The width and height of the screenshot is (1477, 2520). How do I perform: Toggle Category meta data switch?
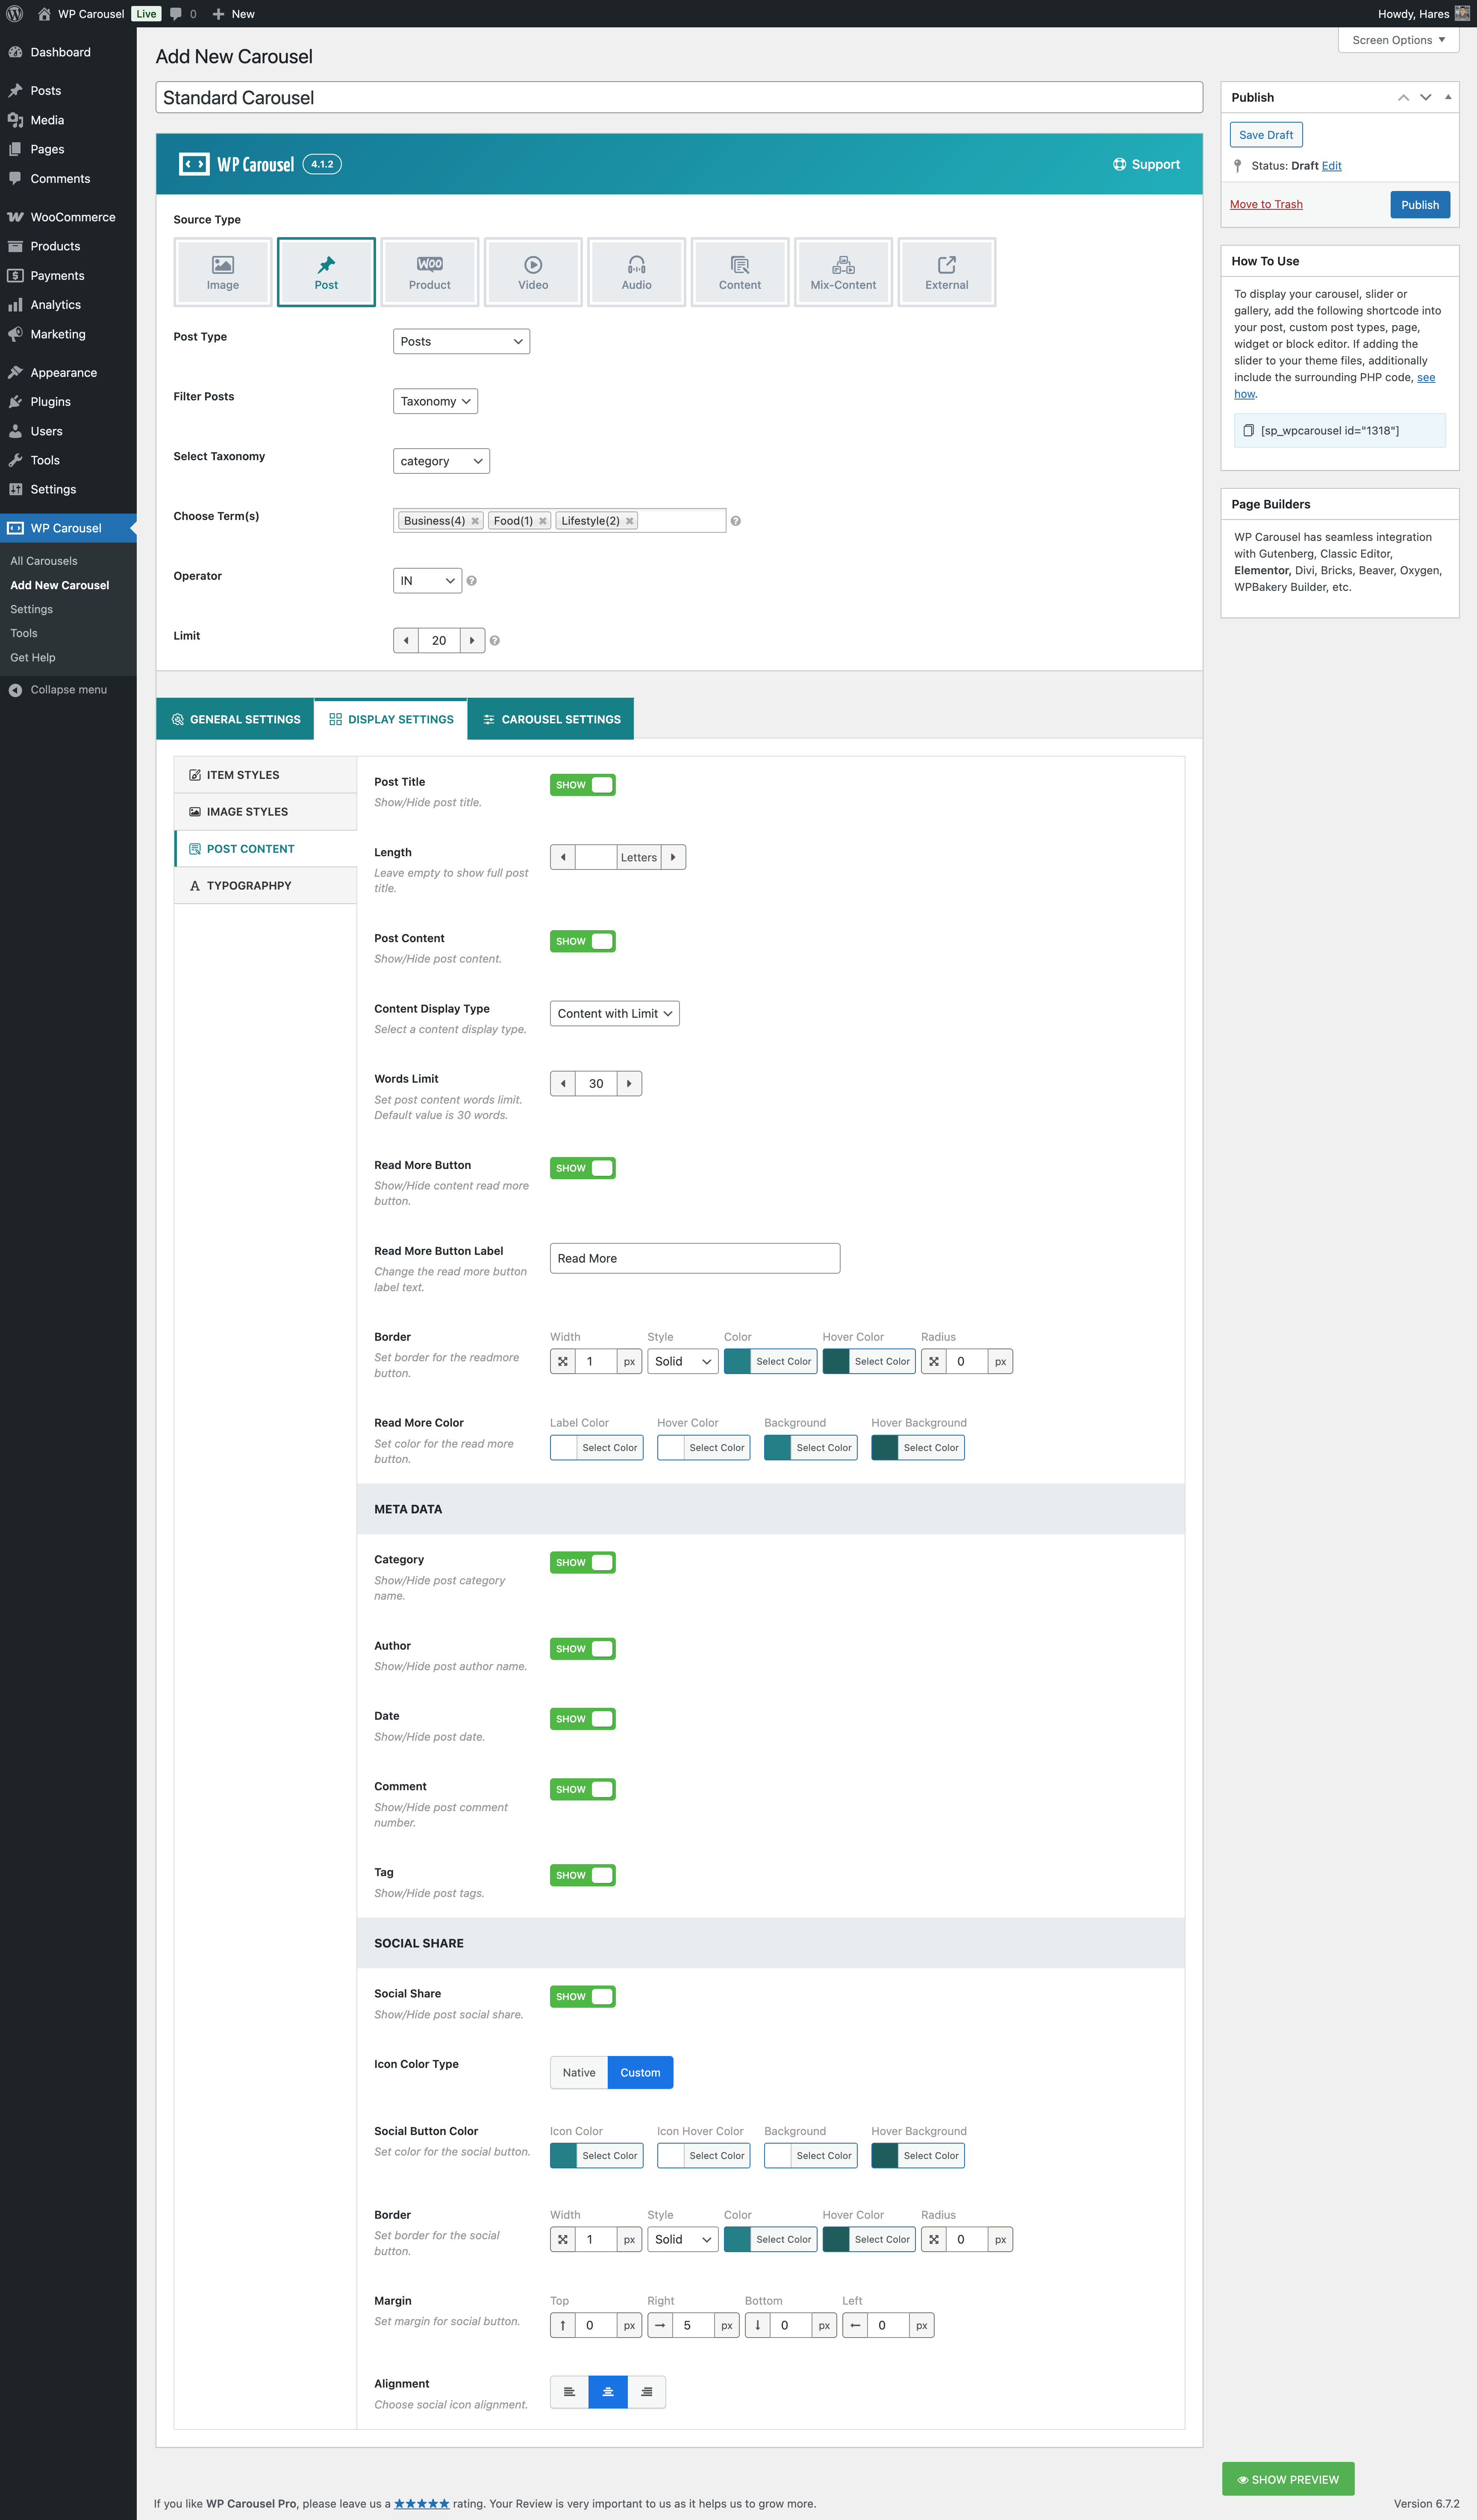(x=583, y=1563)
